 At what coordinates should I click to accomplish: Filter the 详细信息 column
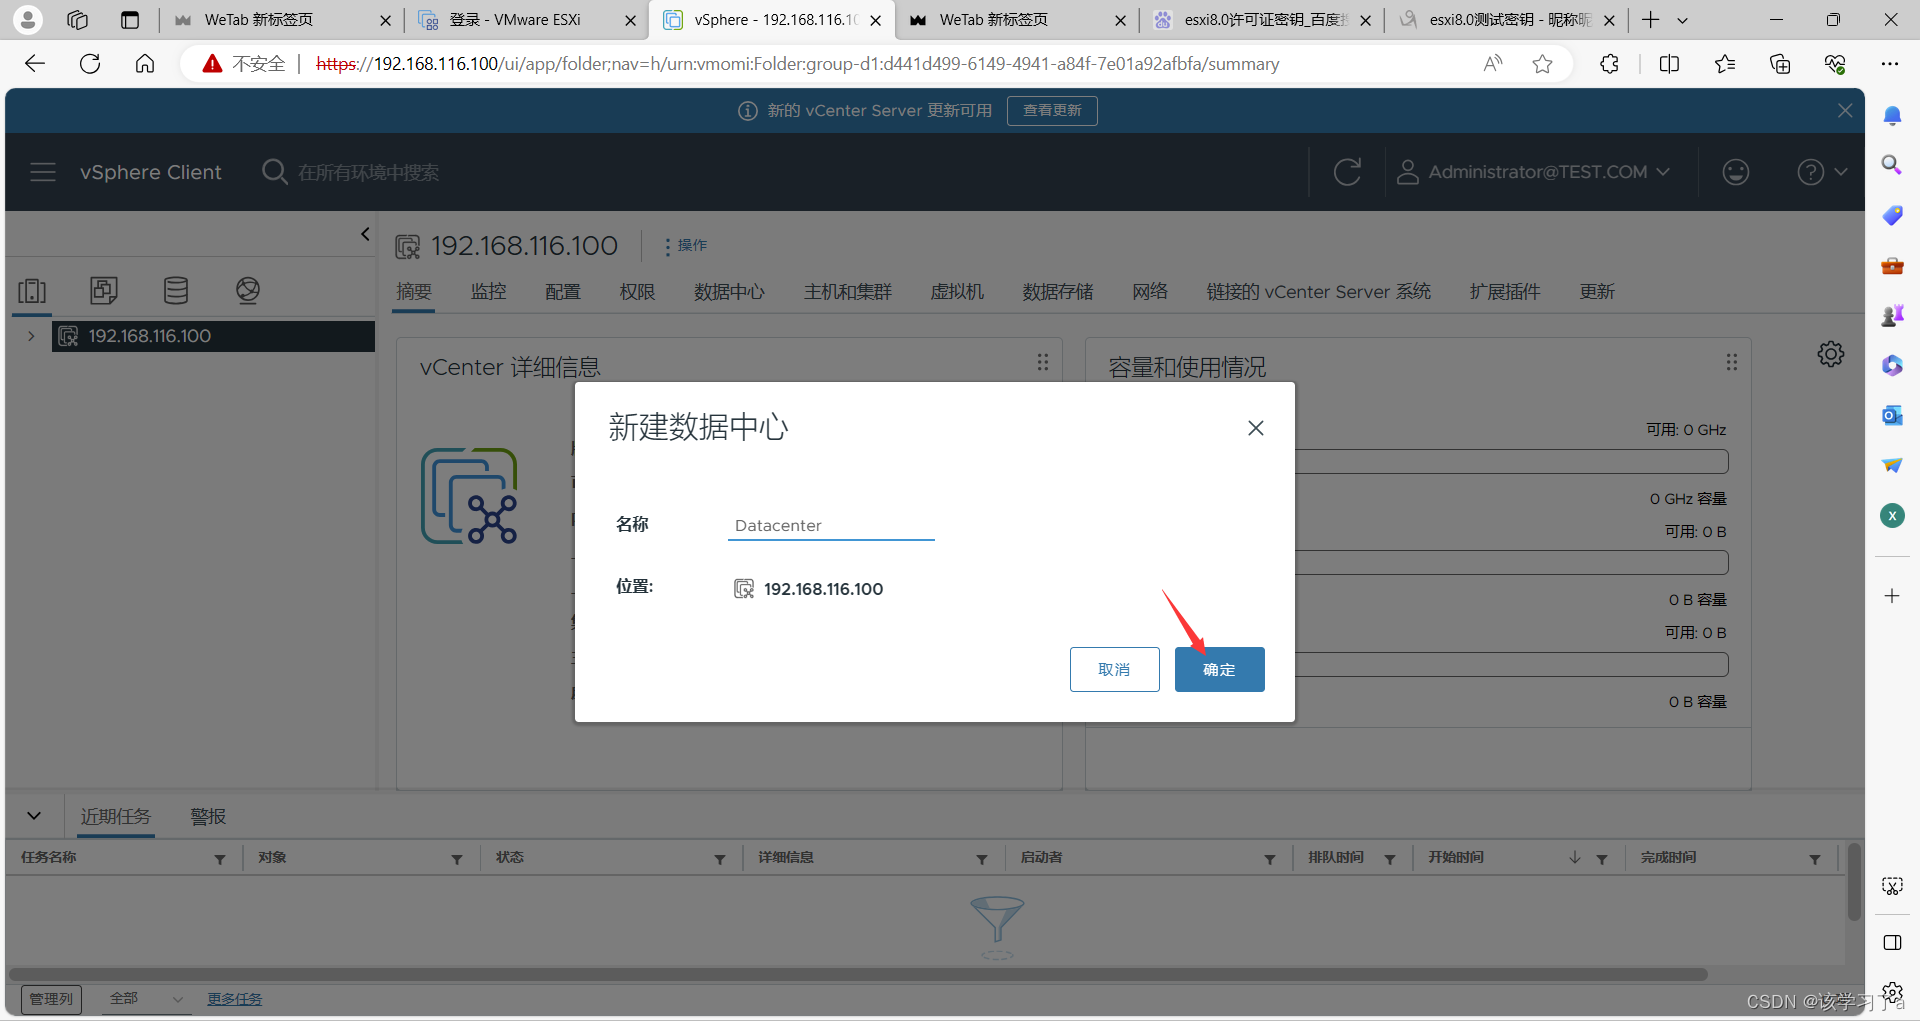coord(982,859)
